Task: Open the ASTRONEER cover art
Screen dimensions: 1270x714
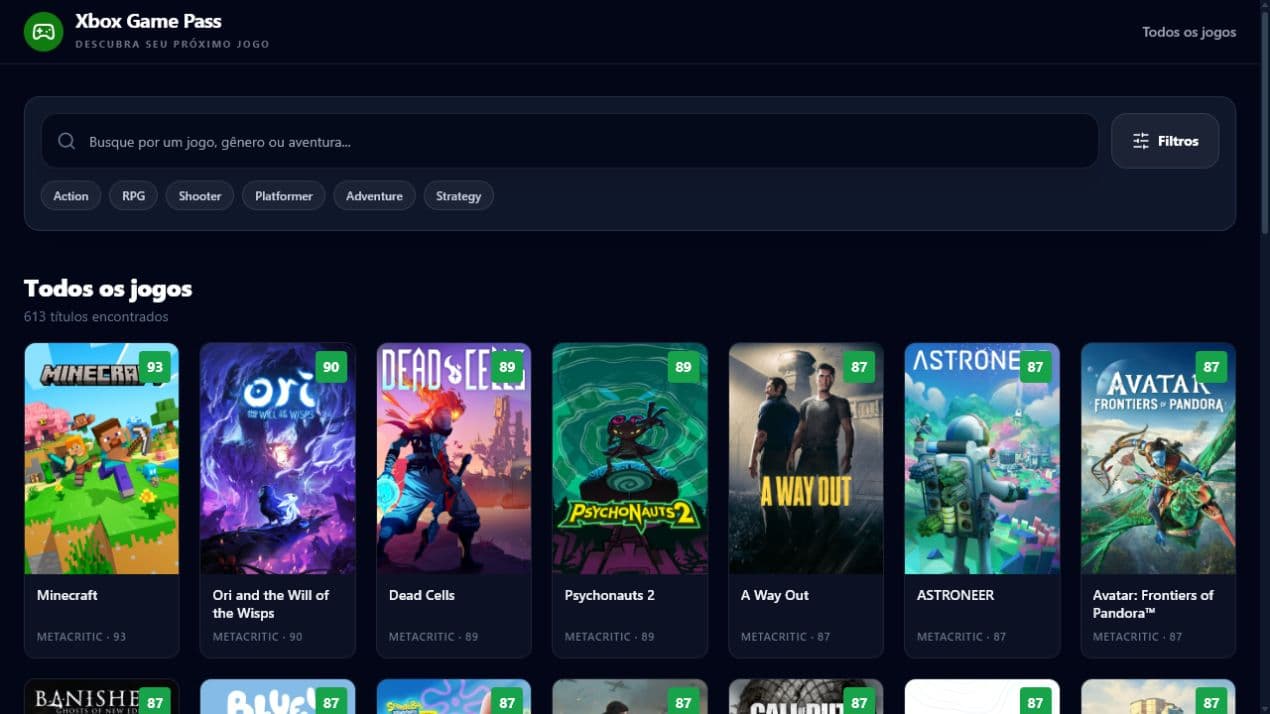Action: click(x=982, y=459)
